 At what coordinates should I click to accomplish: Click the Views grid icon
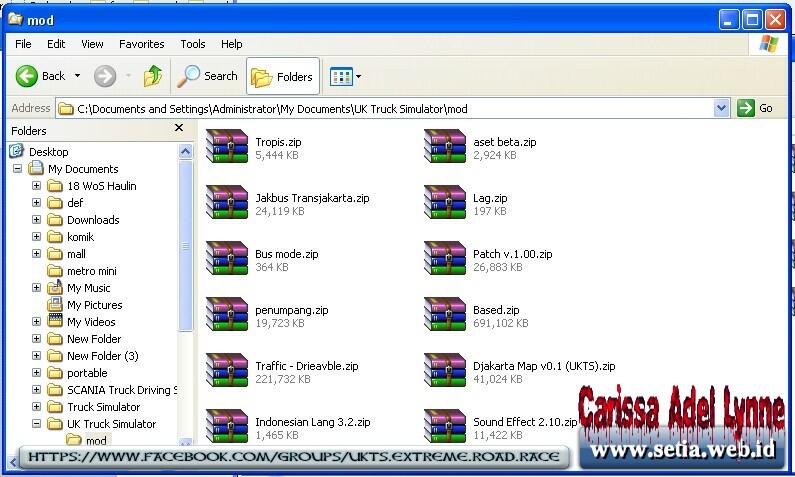pyautogui.click(x=341, y=77)
